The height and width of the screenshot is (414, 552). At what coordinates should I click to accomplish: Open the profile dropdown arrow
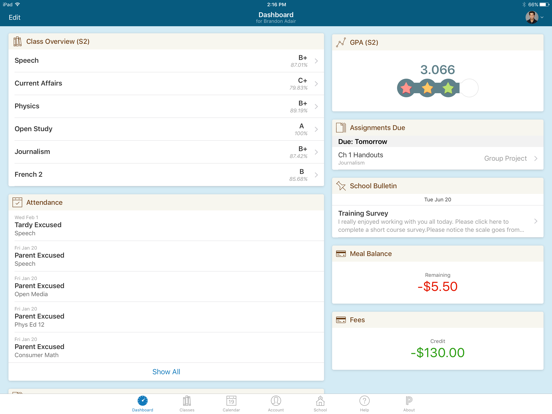[542, 17]
